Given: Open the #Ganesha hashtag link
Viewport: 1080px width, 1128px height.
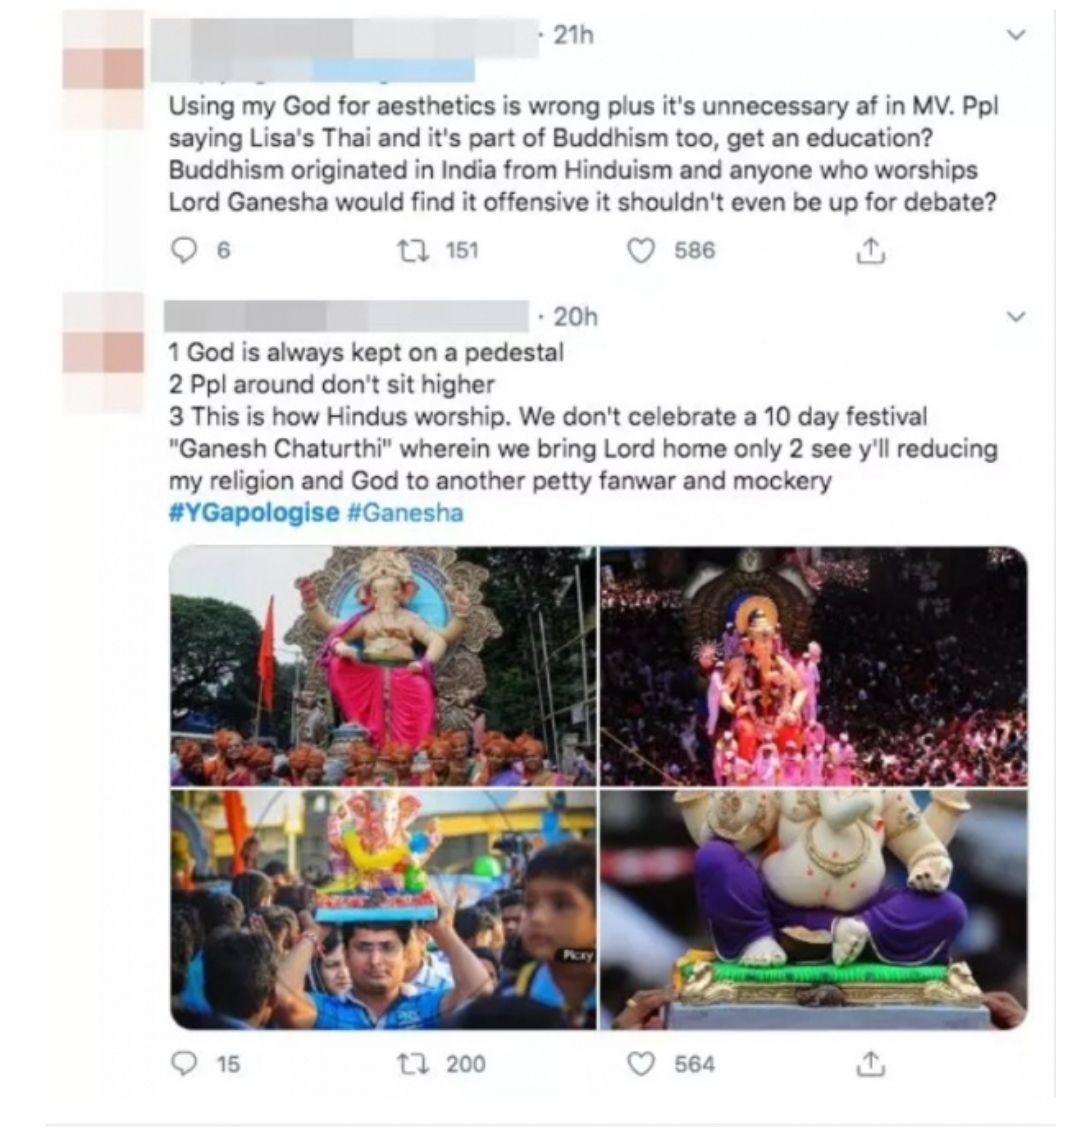Looking at the screenshot, I should [405, 513].
